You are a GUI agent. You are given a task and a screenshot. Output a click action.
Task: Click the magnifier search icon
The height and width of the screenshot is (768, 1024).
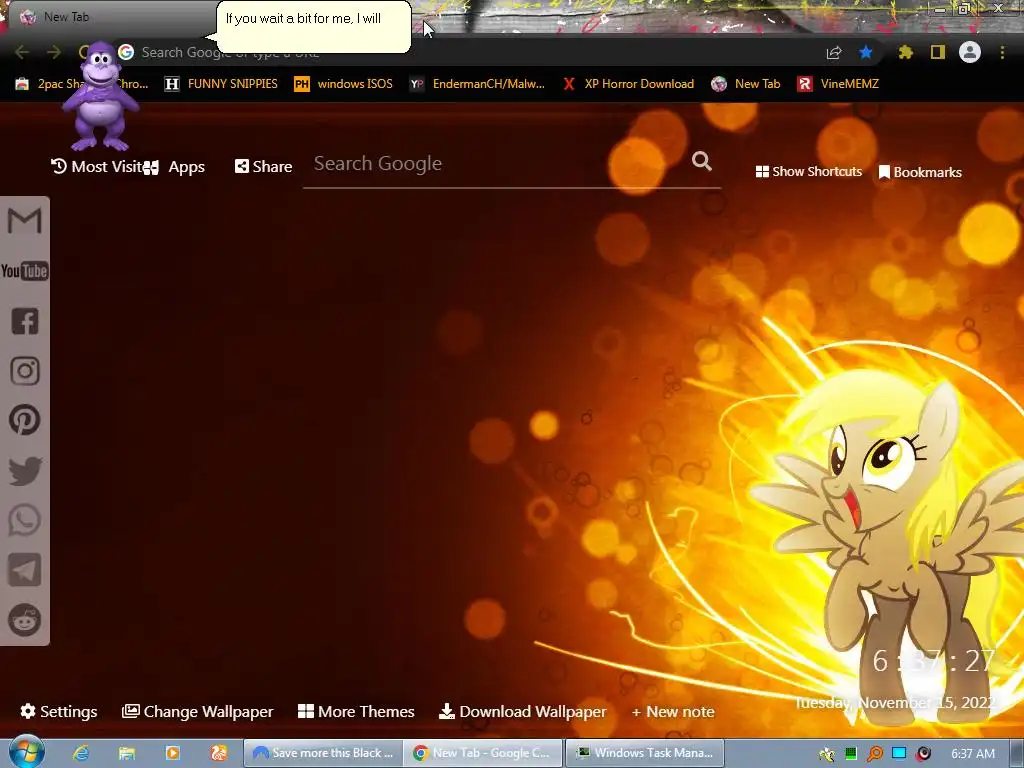(701, 161)
